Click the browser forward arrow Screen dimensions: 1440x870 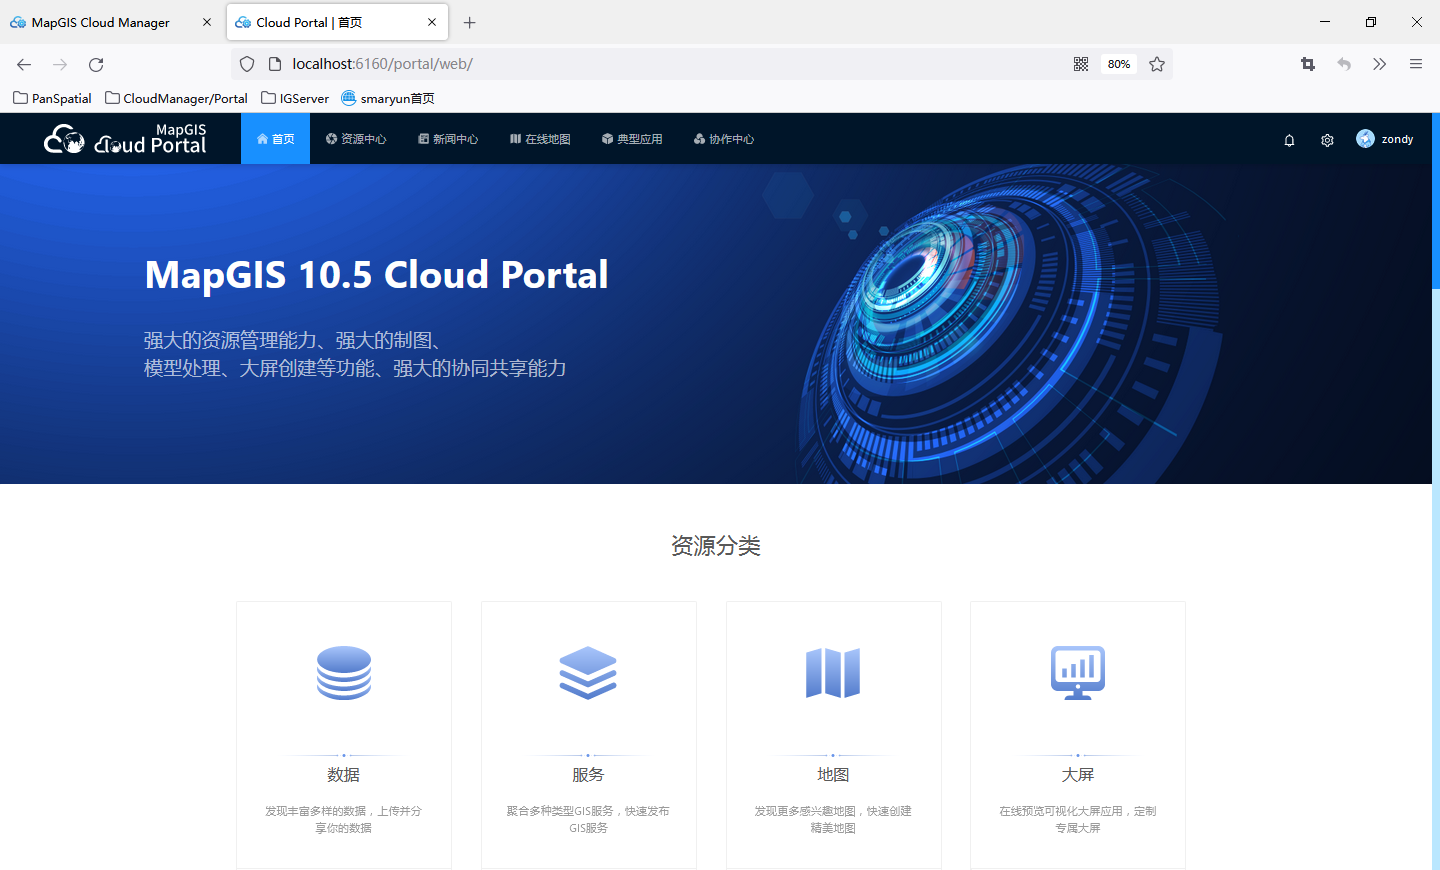click(60, 64)
